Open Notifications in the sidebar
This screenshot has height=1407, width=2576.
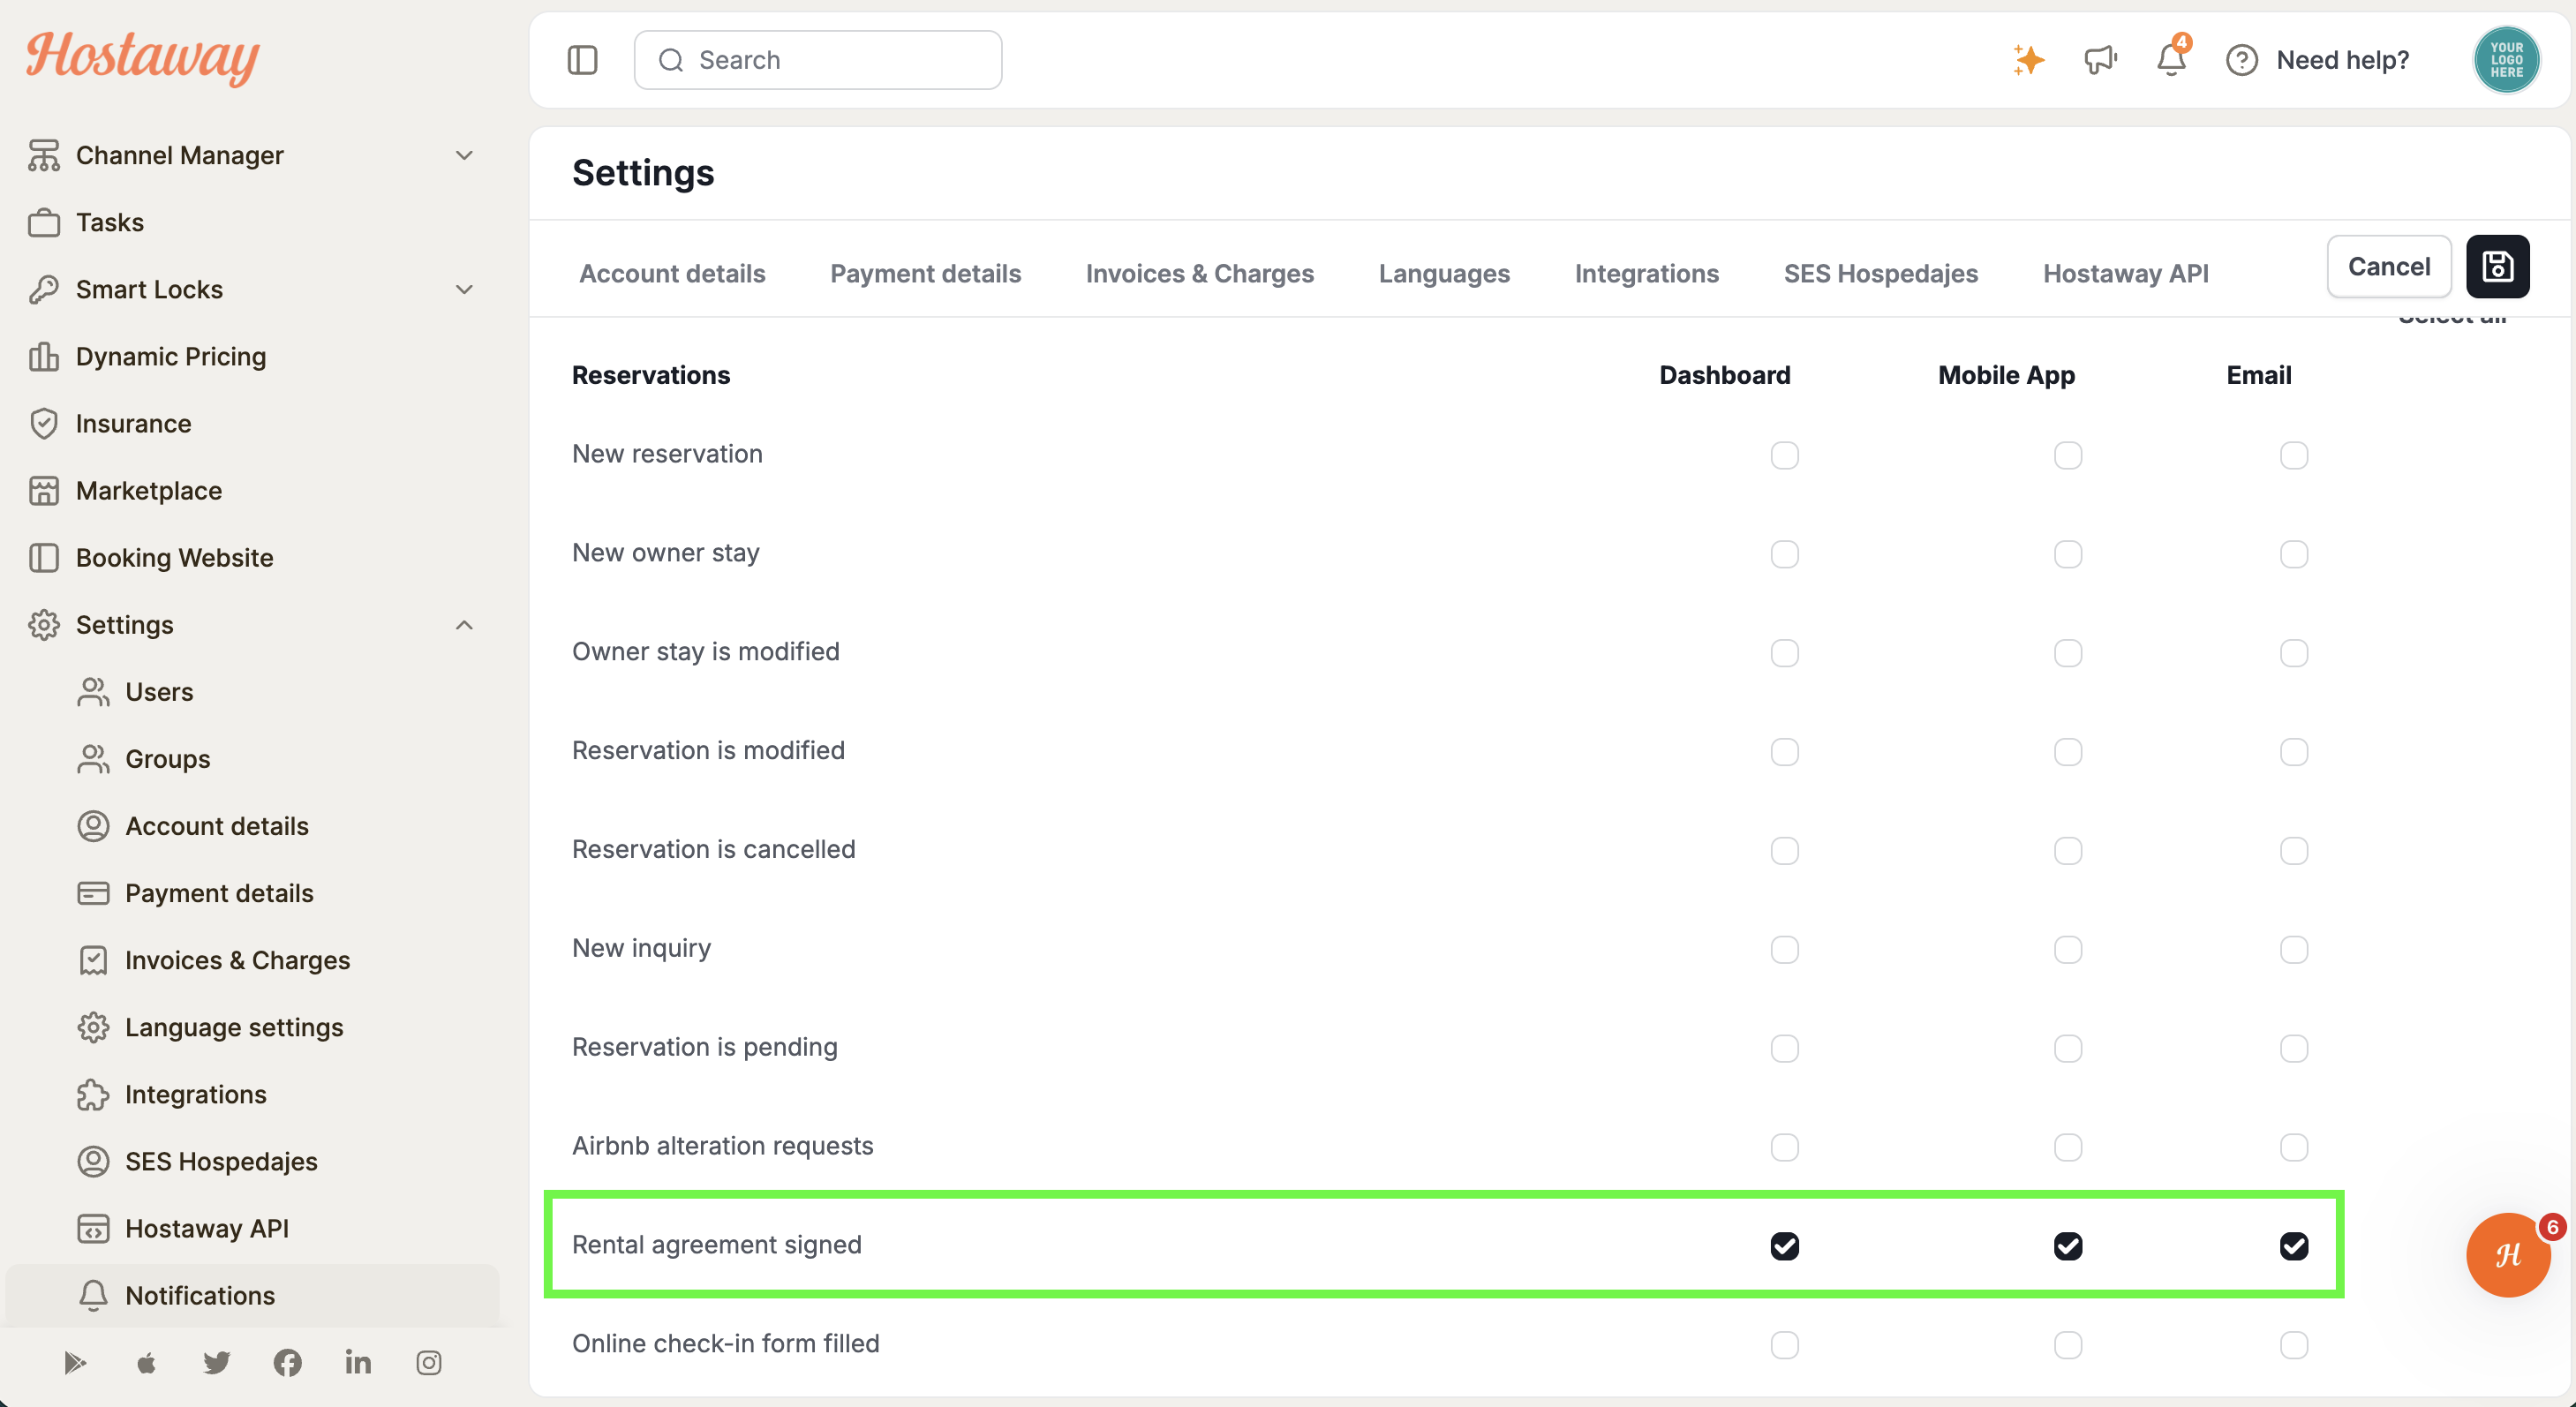coord(250,1295)
